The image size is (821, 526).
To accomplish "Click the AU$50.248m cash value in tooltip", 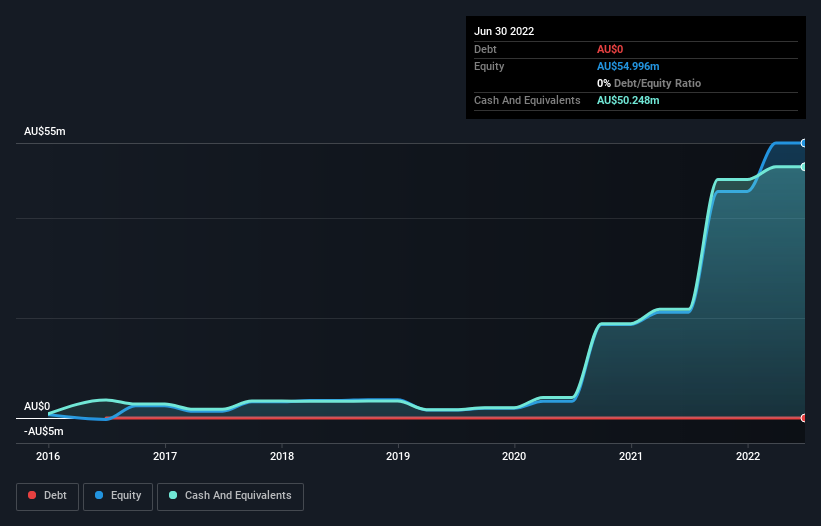I will 628,100.
